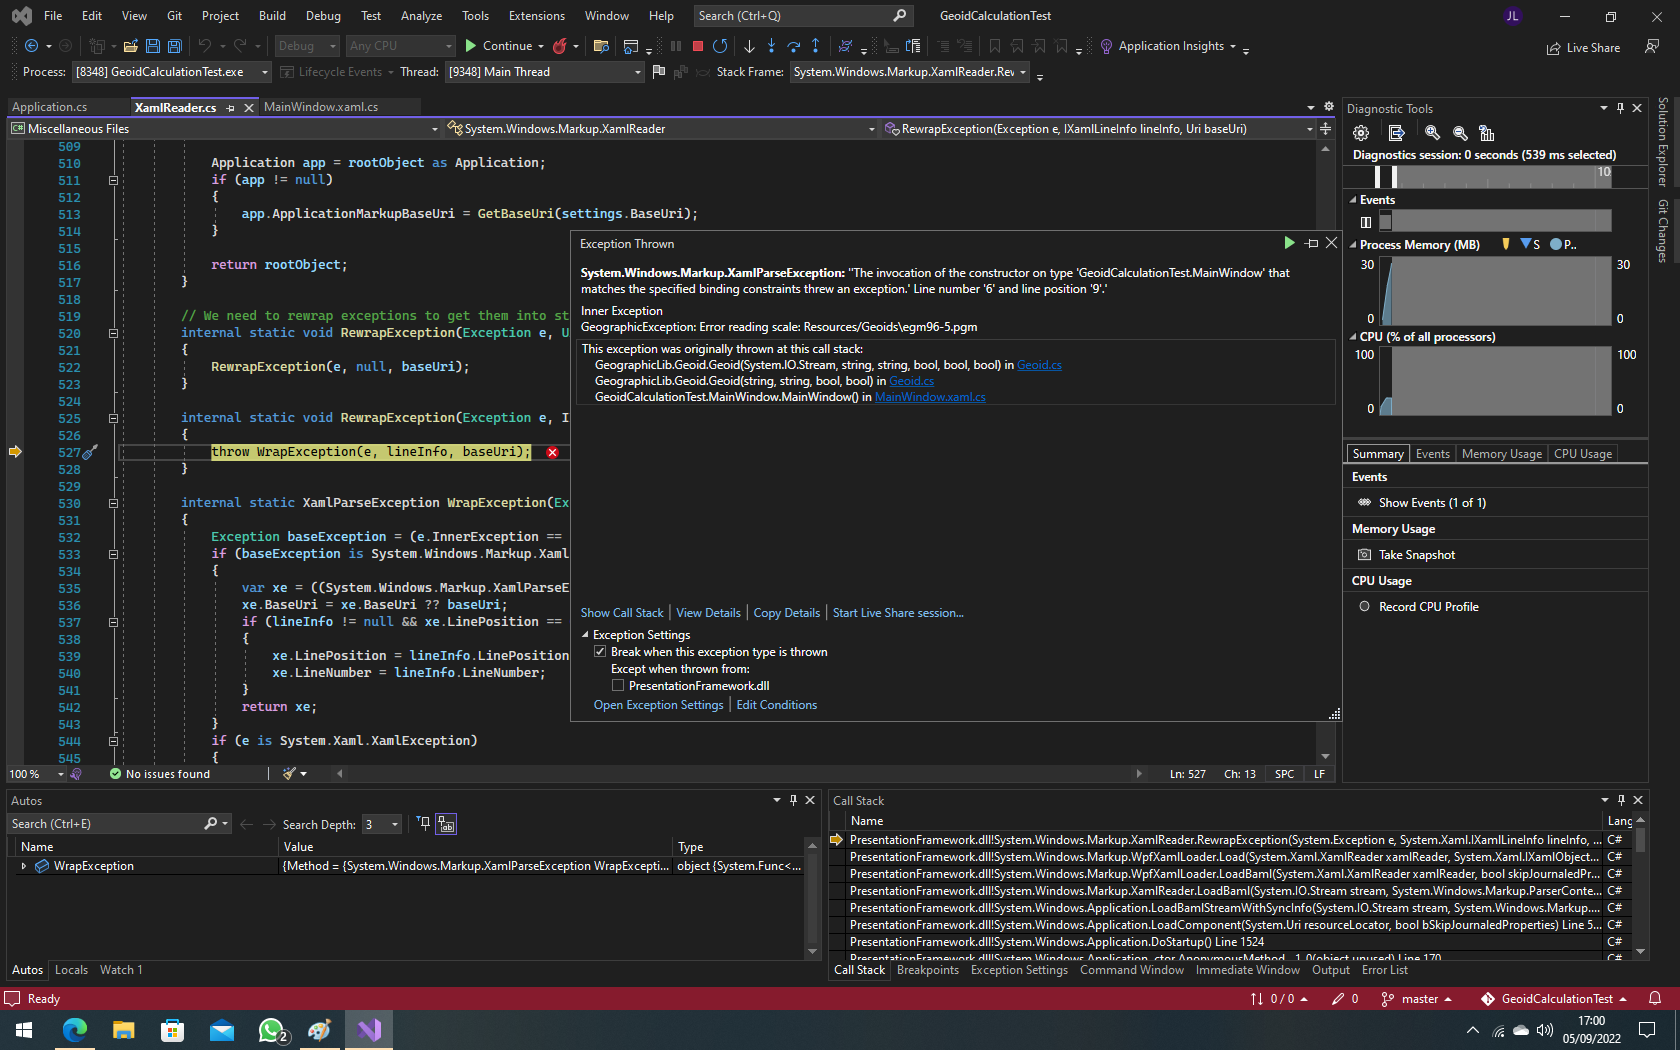Open the Git menu

point(175,16)
